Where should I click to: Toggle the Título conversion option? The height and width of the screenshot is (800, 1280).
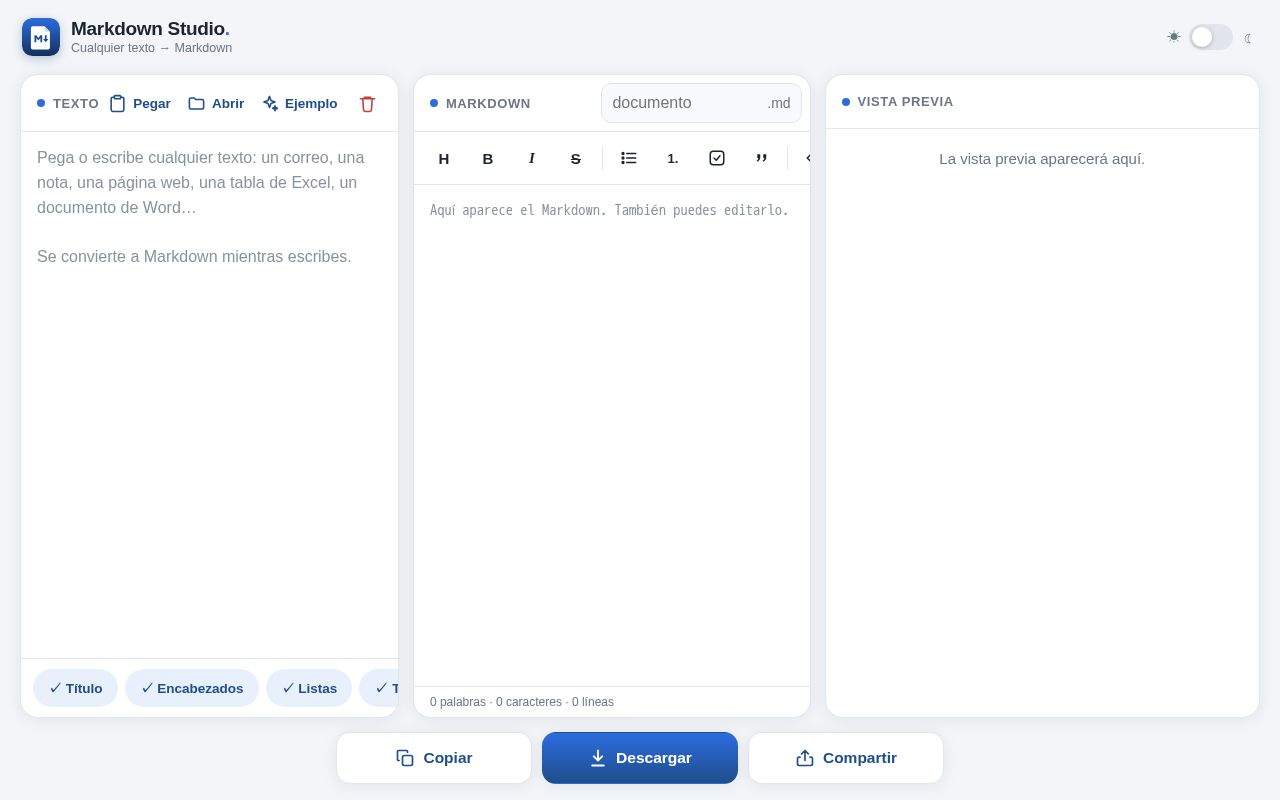[76, 688]
